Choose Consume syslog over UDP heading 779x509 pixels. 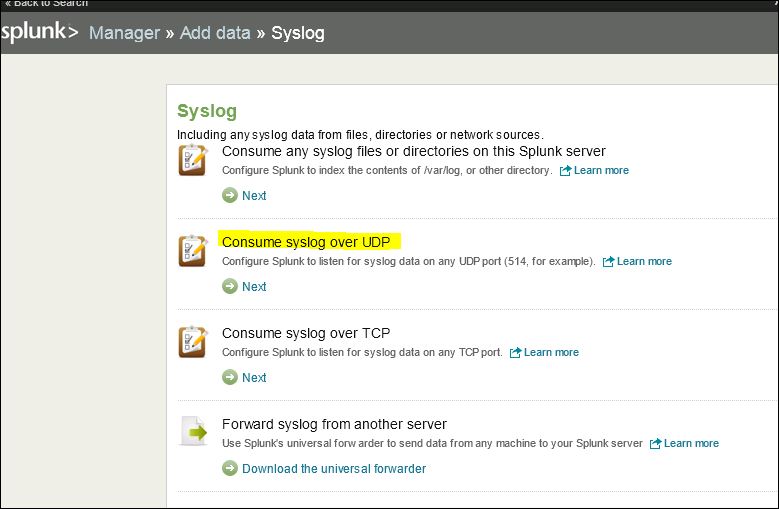pyautogui.click(x=305, y=242)
